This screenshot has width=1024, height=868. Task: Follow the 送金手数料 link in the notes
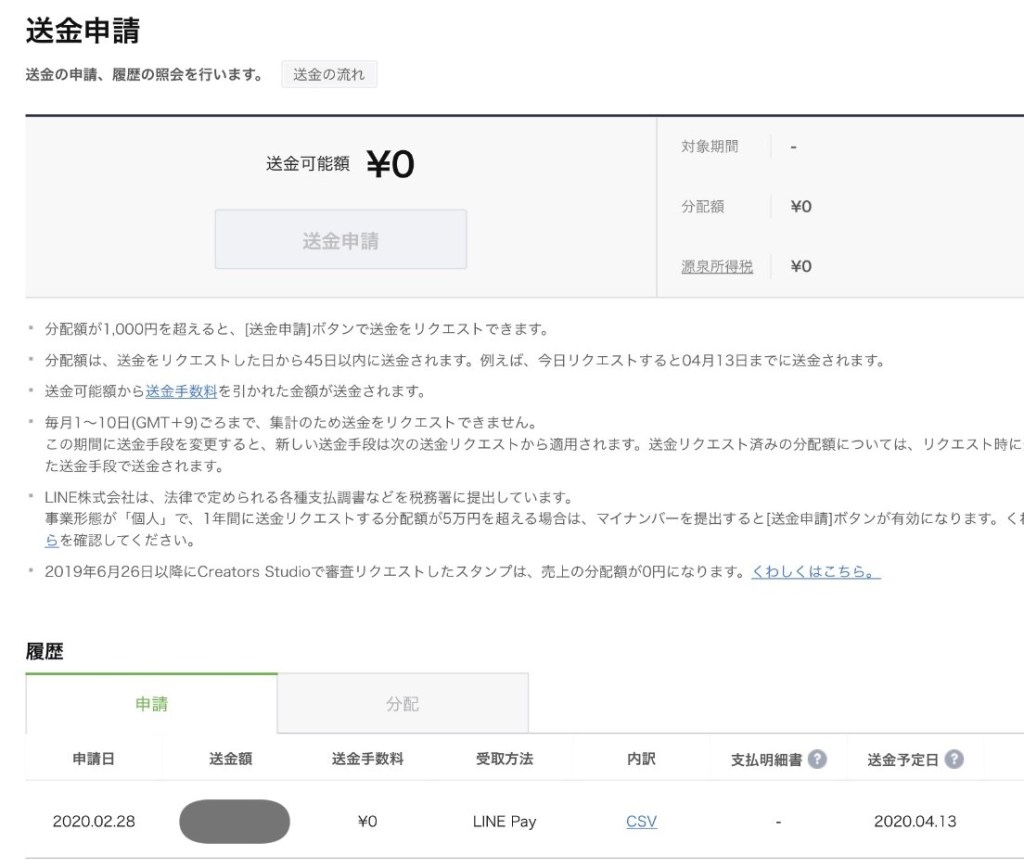pos(181,391)
